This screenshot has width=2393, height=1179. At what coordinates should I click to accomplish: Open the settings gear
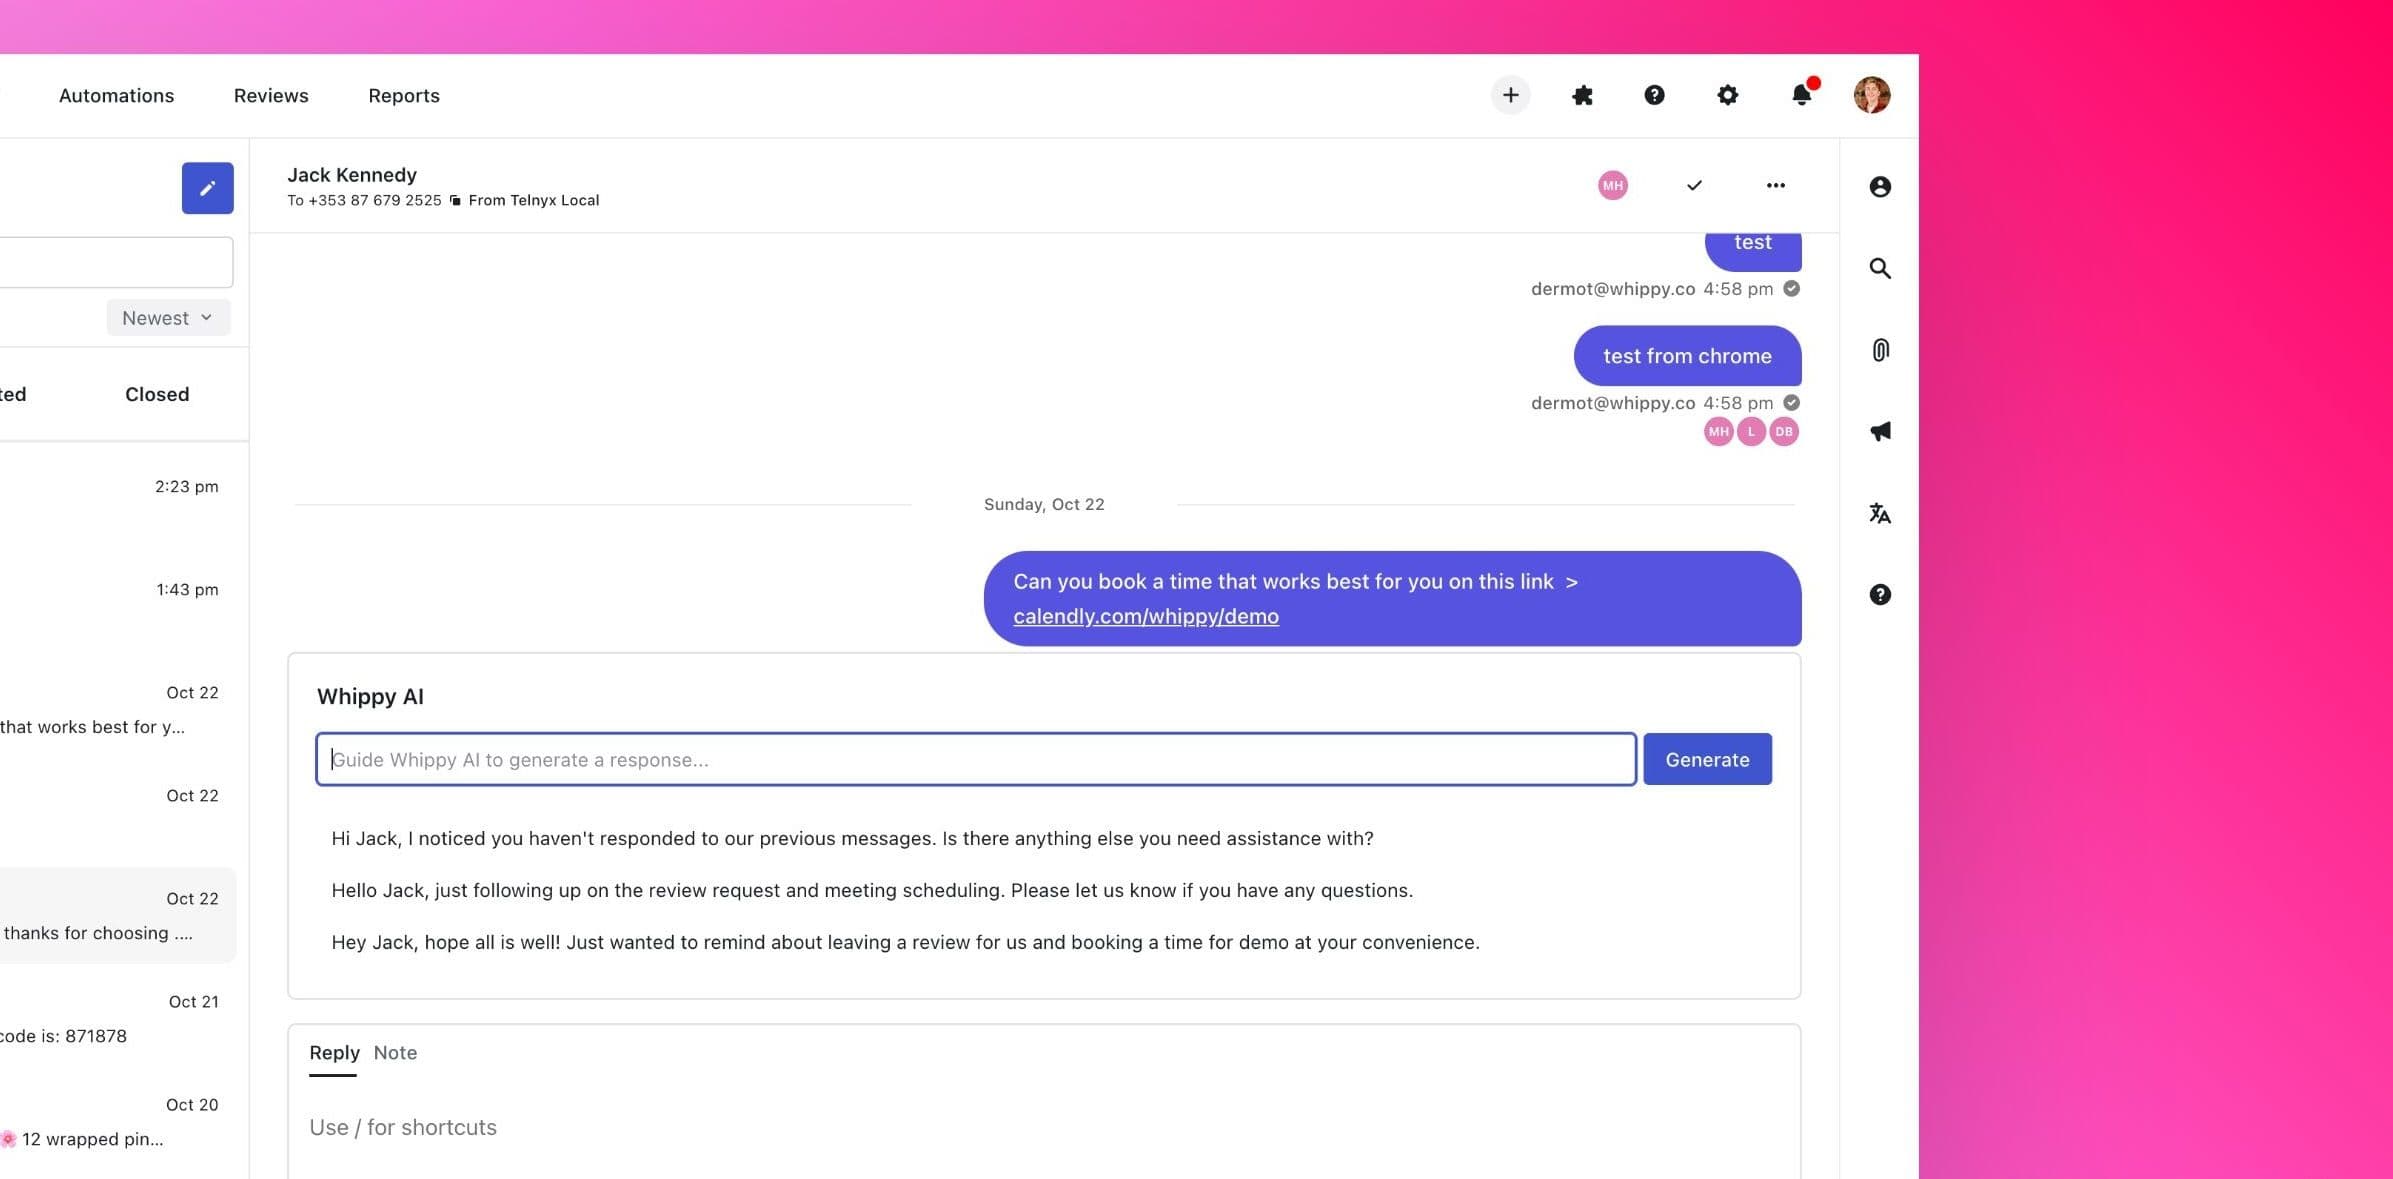pos(1728,95)
